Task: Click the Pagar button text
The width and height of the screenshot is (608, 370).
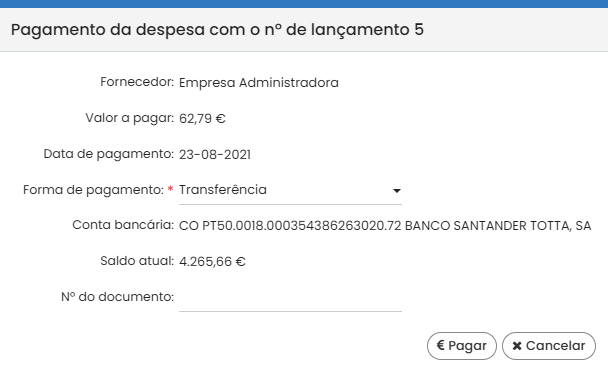Action: click(467, 346)
